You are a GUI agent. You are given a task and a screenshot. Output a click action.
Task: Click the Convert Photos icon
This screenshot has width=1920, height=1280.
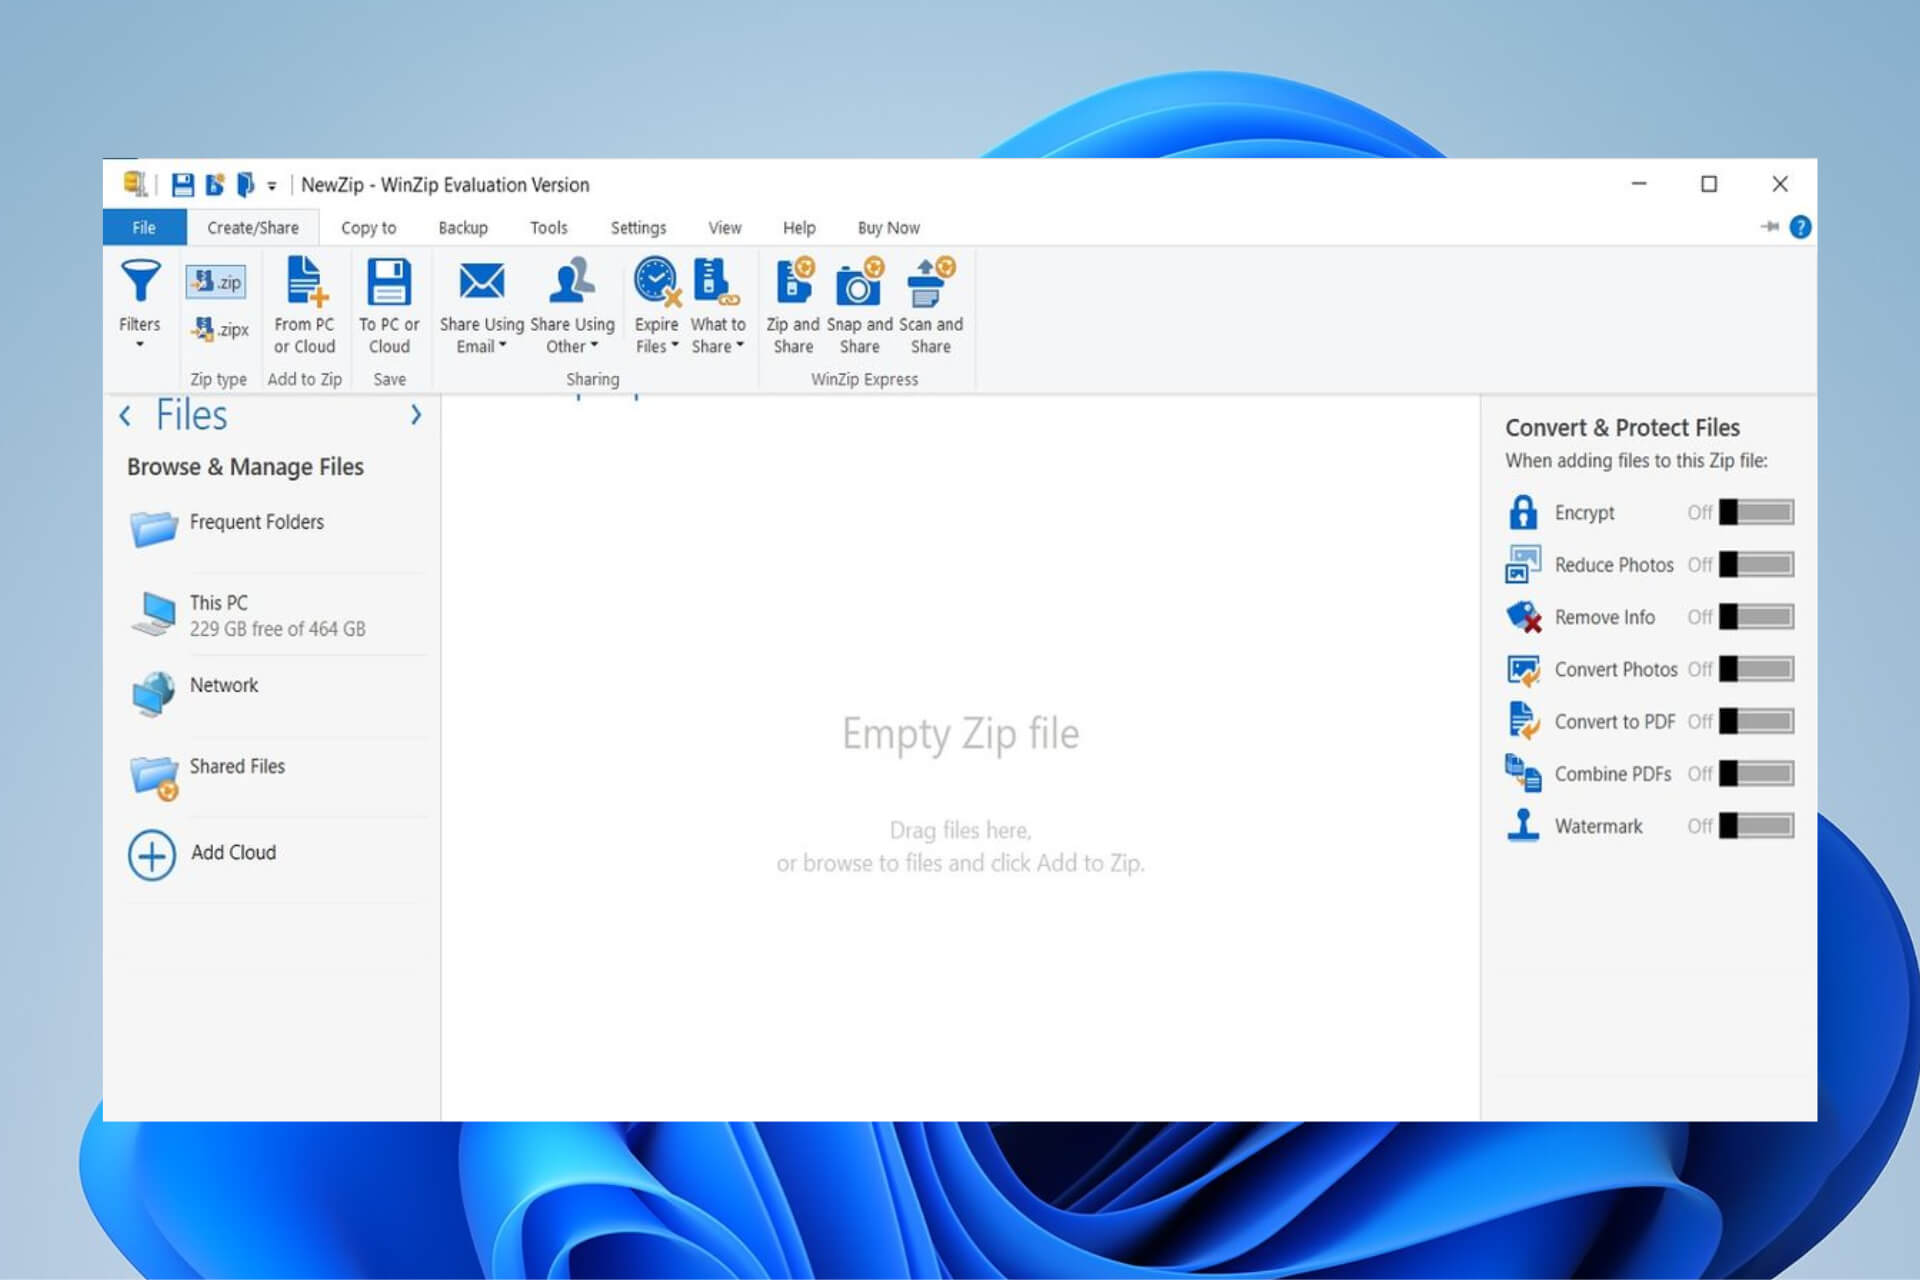1523,669
